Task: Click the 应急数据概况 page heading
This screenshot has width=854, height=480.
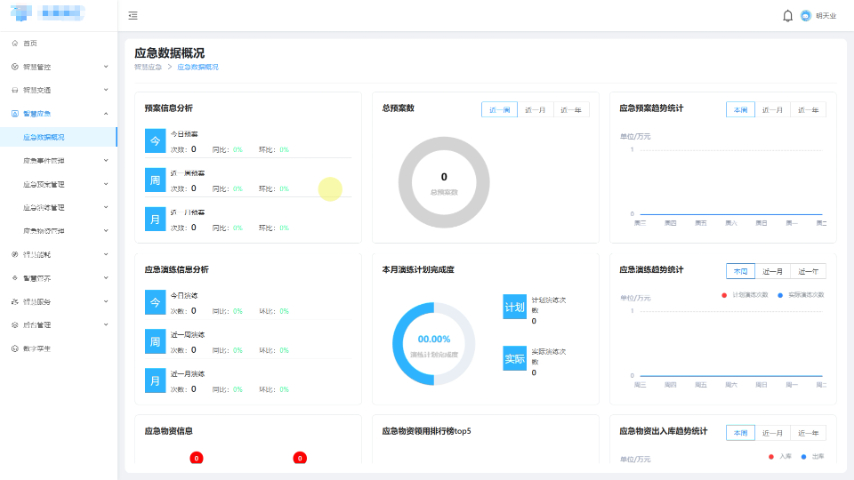Action: pos(169,53)
